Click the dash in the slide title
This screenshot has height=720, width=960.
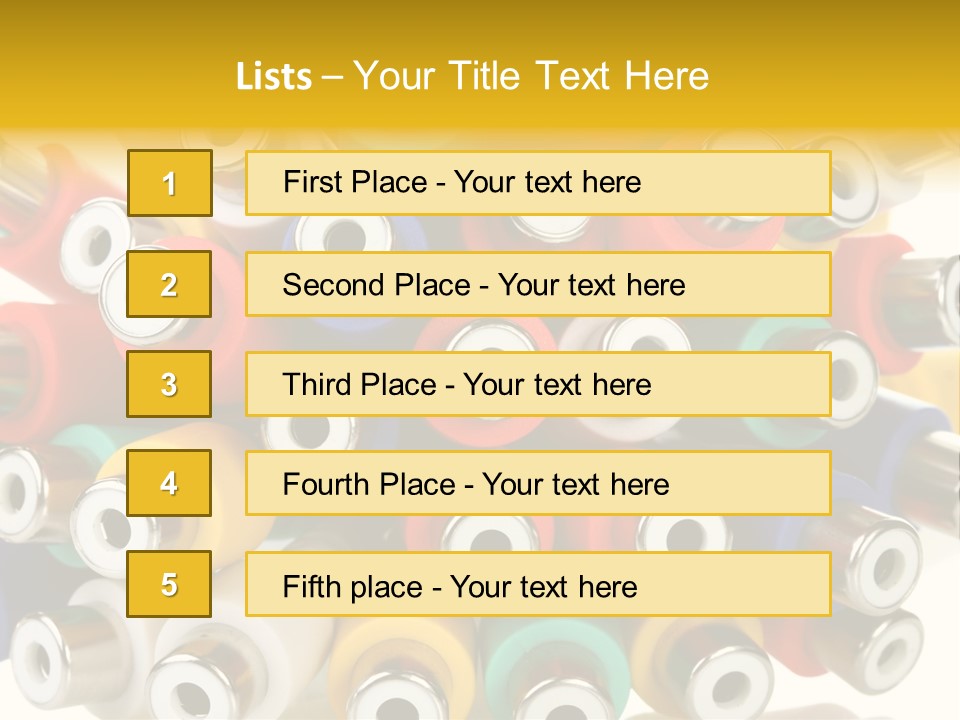[332, 77]
